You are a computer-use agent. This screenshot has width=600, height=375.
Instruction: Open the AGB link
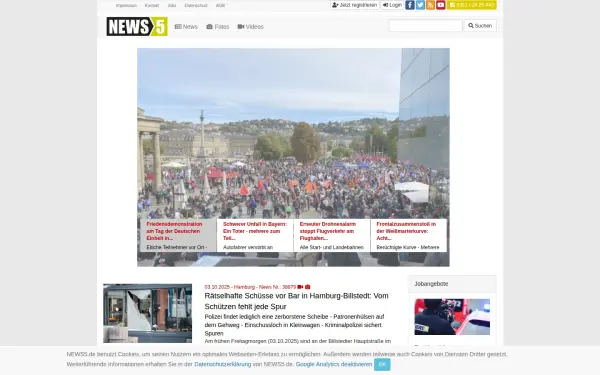tap(220, 5)
